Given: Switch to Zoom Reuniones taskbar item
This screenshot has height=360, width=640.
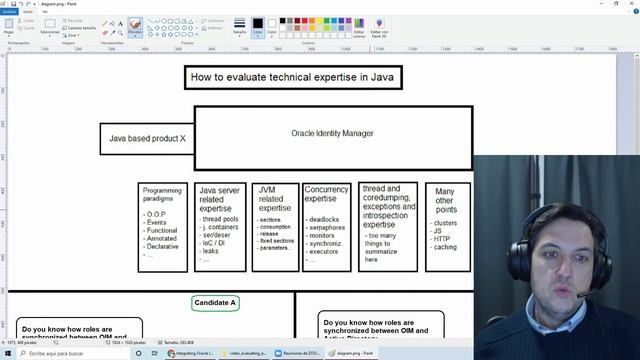Looking at the screenshot, I should pos(297,353).
